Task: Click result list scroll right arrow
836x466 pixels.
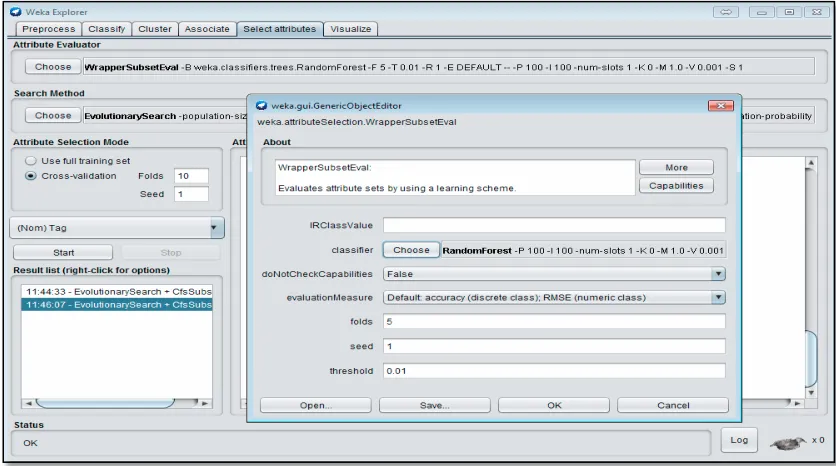Action: 206,404
